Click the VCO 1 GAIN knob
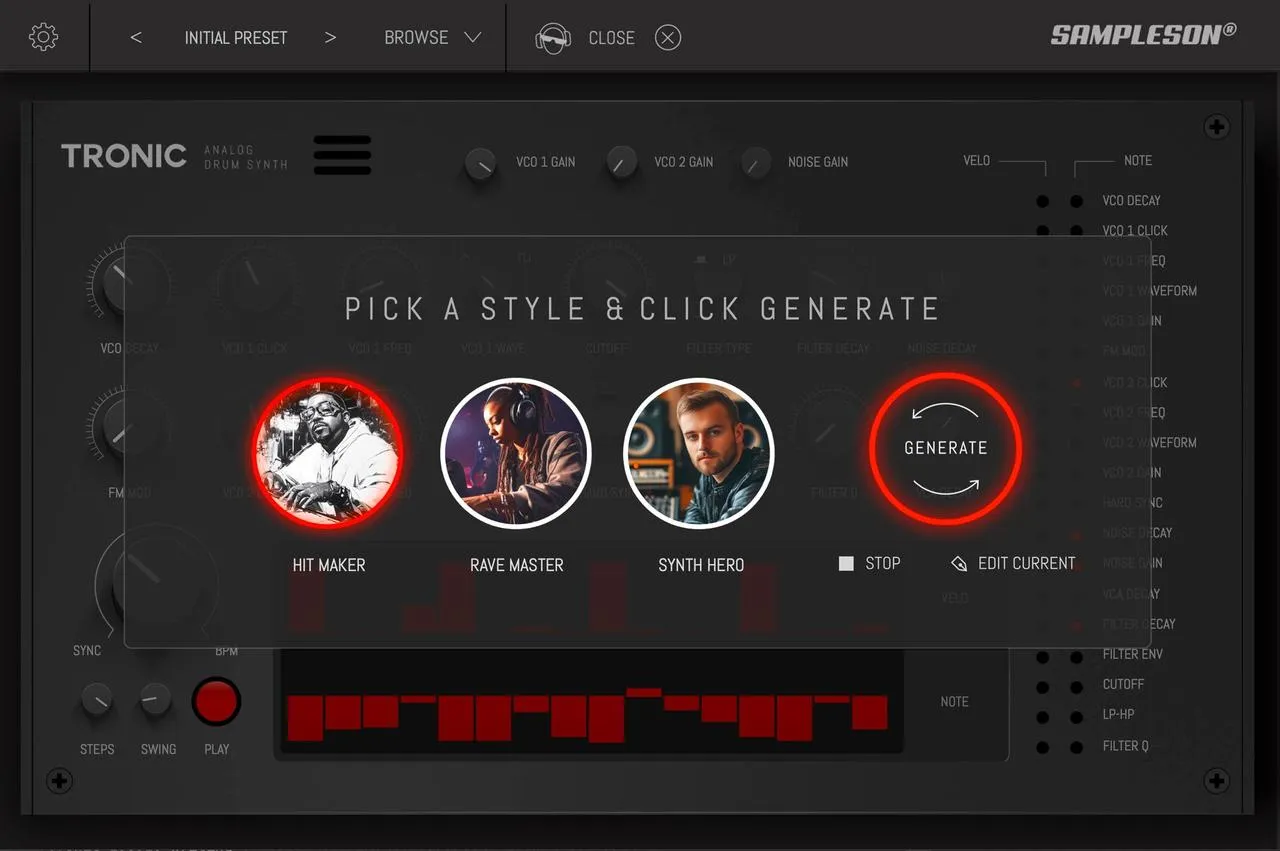The height and width of the screenshot is (851, 1280). tap(481, 163)
